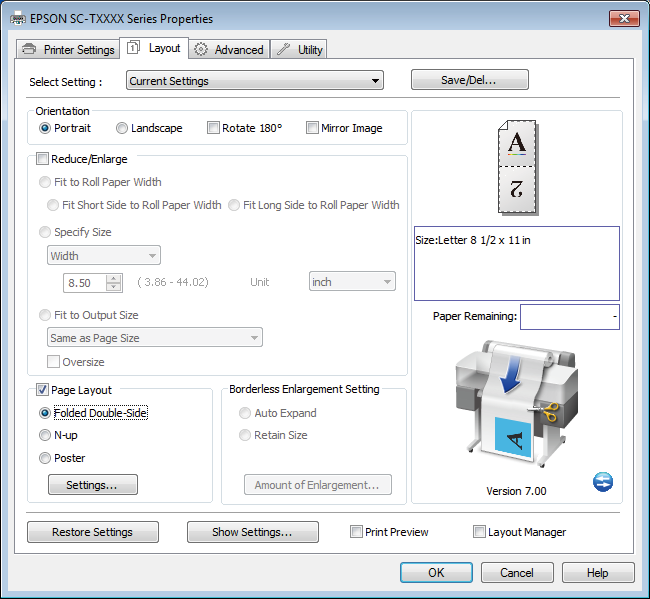
Task: Open the Width dropdown
Action: pos(104,255)
